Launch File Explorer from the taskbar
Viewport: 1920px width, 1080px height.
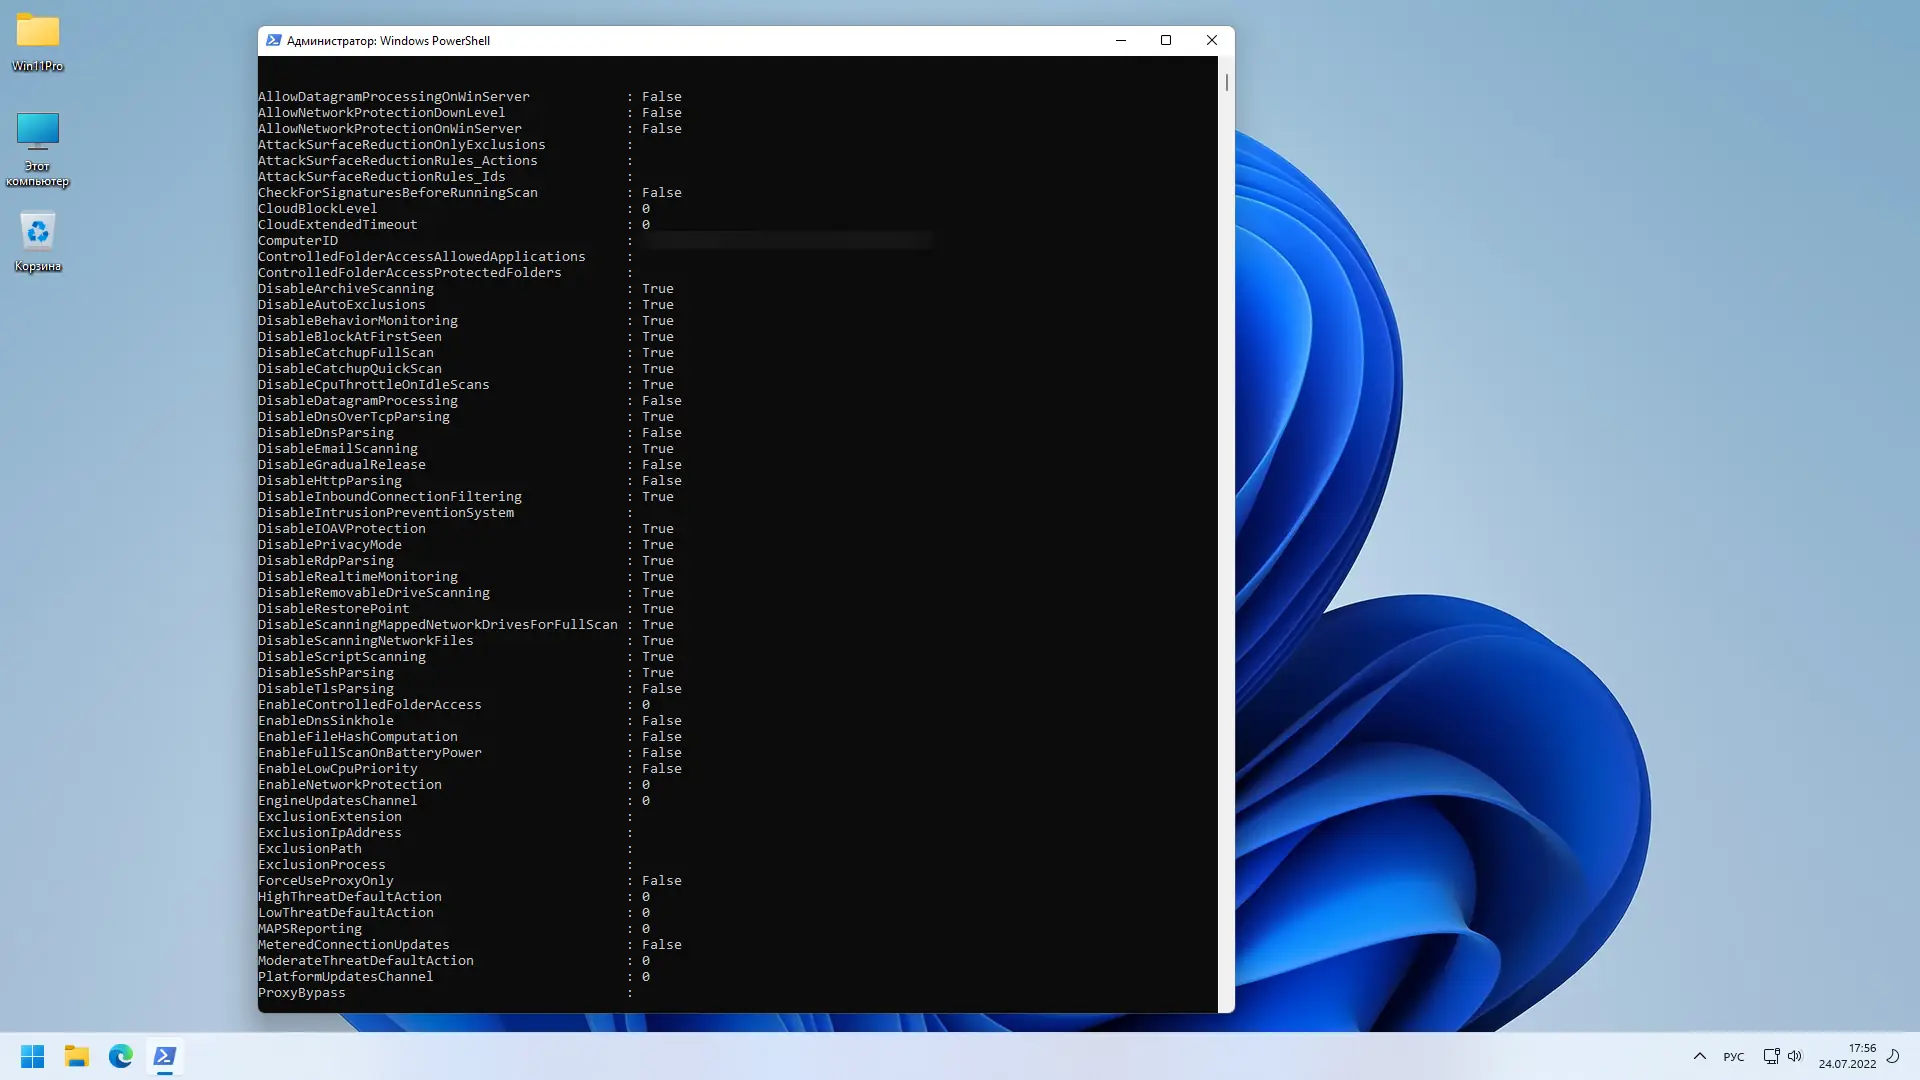click(x=76, y=1056)
